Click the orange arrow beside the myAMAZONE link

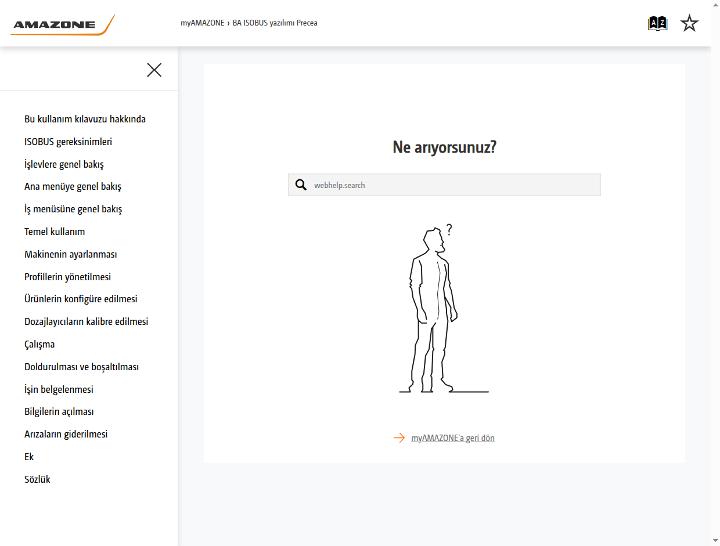point(399,438)
